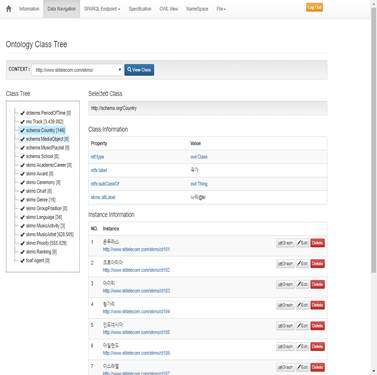Select skmo:Ranking class node
377x375 pixels.
pos(41,252)
